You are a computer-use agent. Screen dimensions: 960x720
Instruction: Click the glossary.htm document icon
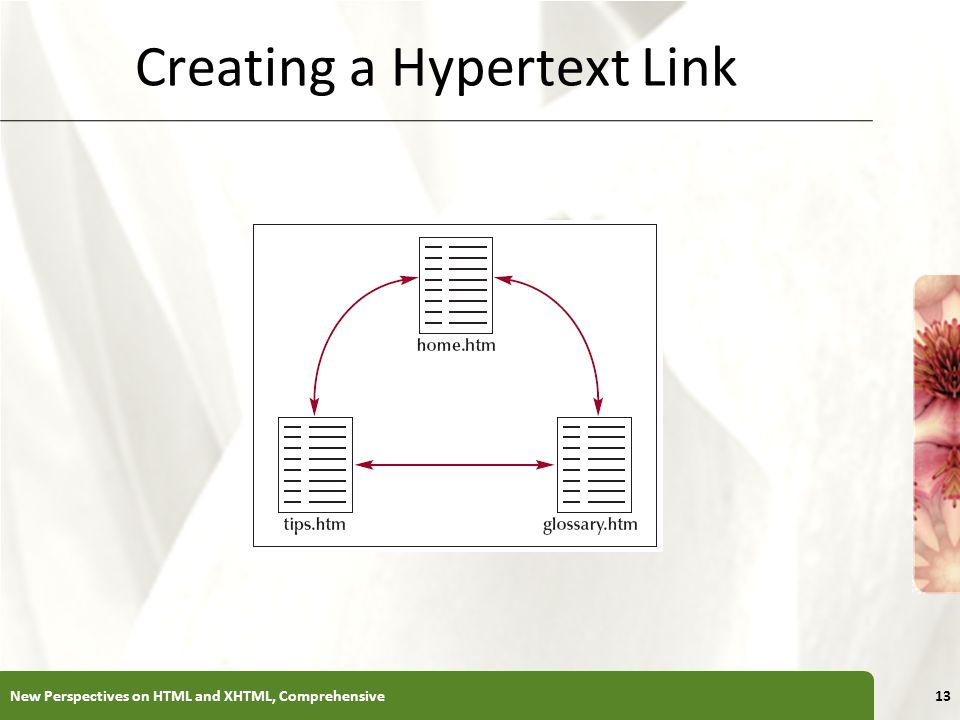[594, 465]
